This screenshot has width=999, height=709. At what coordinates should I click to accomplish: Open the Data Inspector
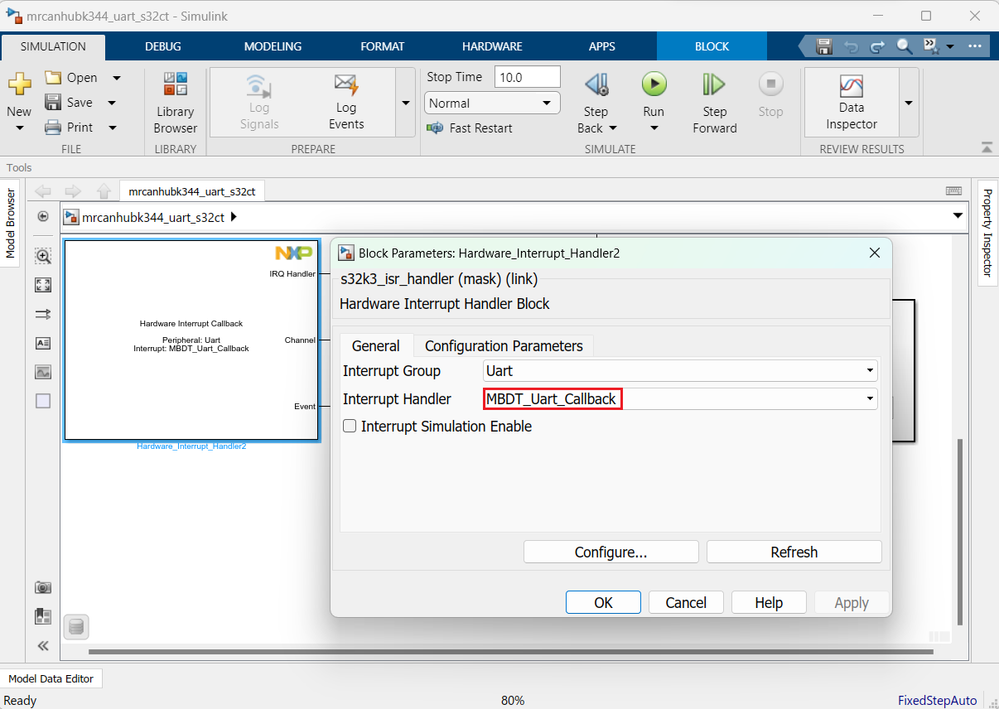pos(851,103)
